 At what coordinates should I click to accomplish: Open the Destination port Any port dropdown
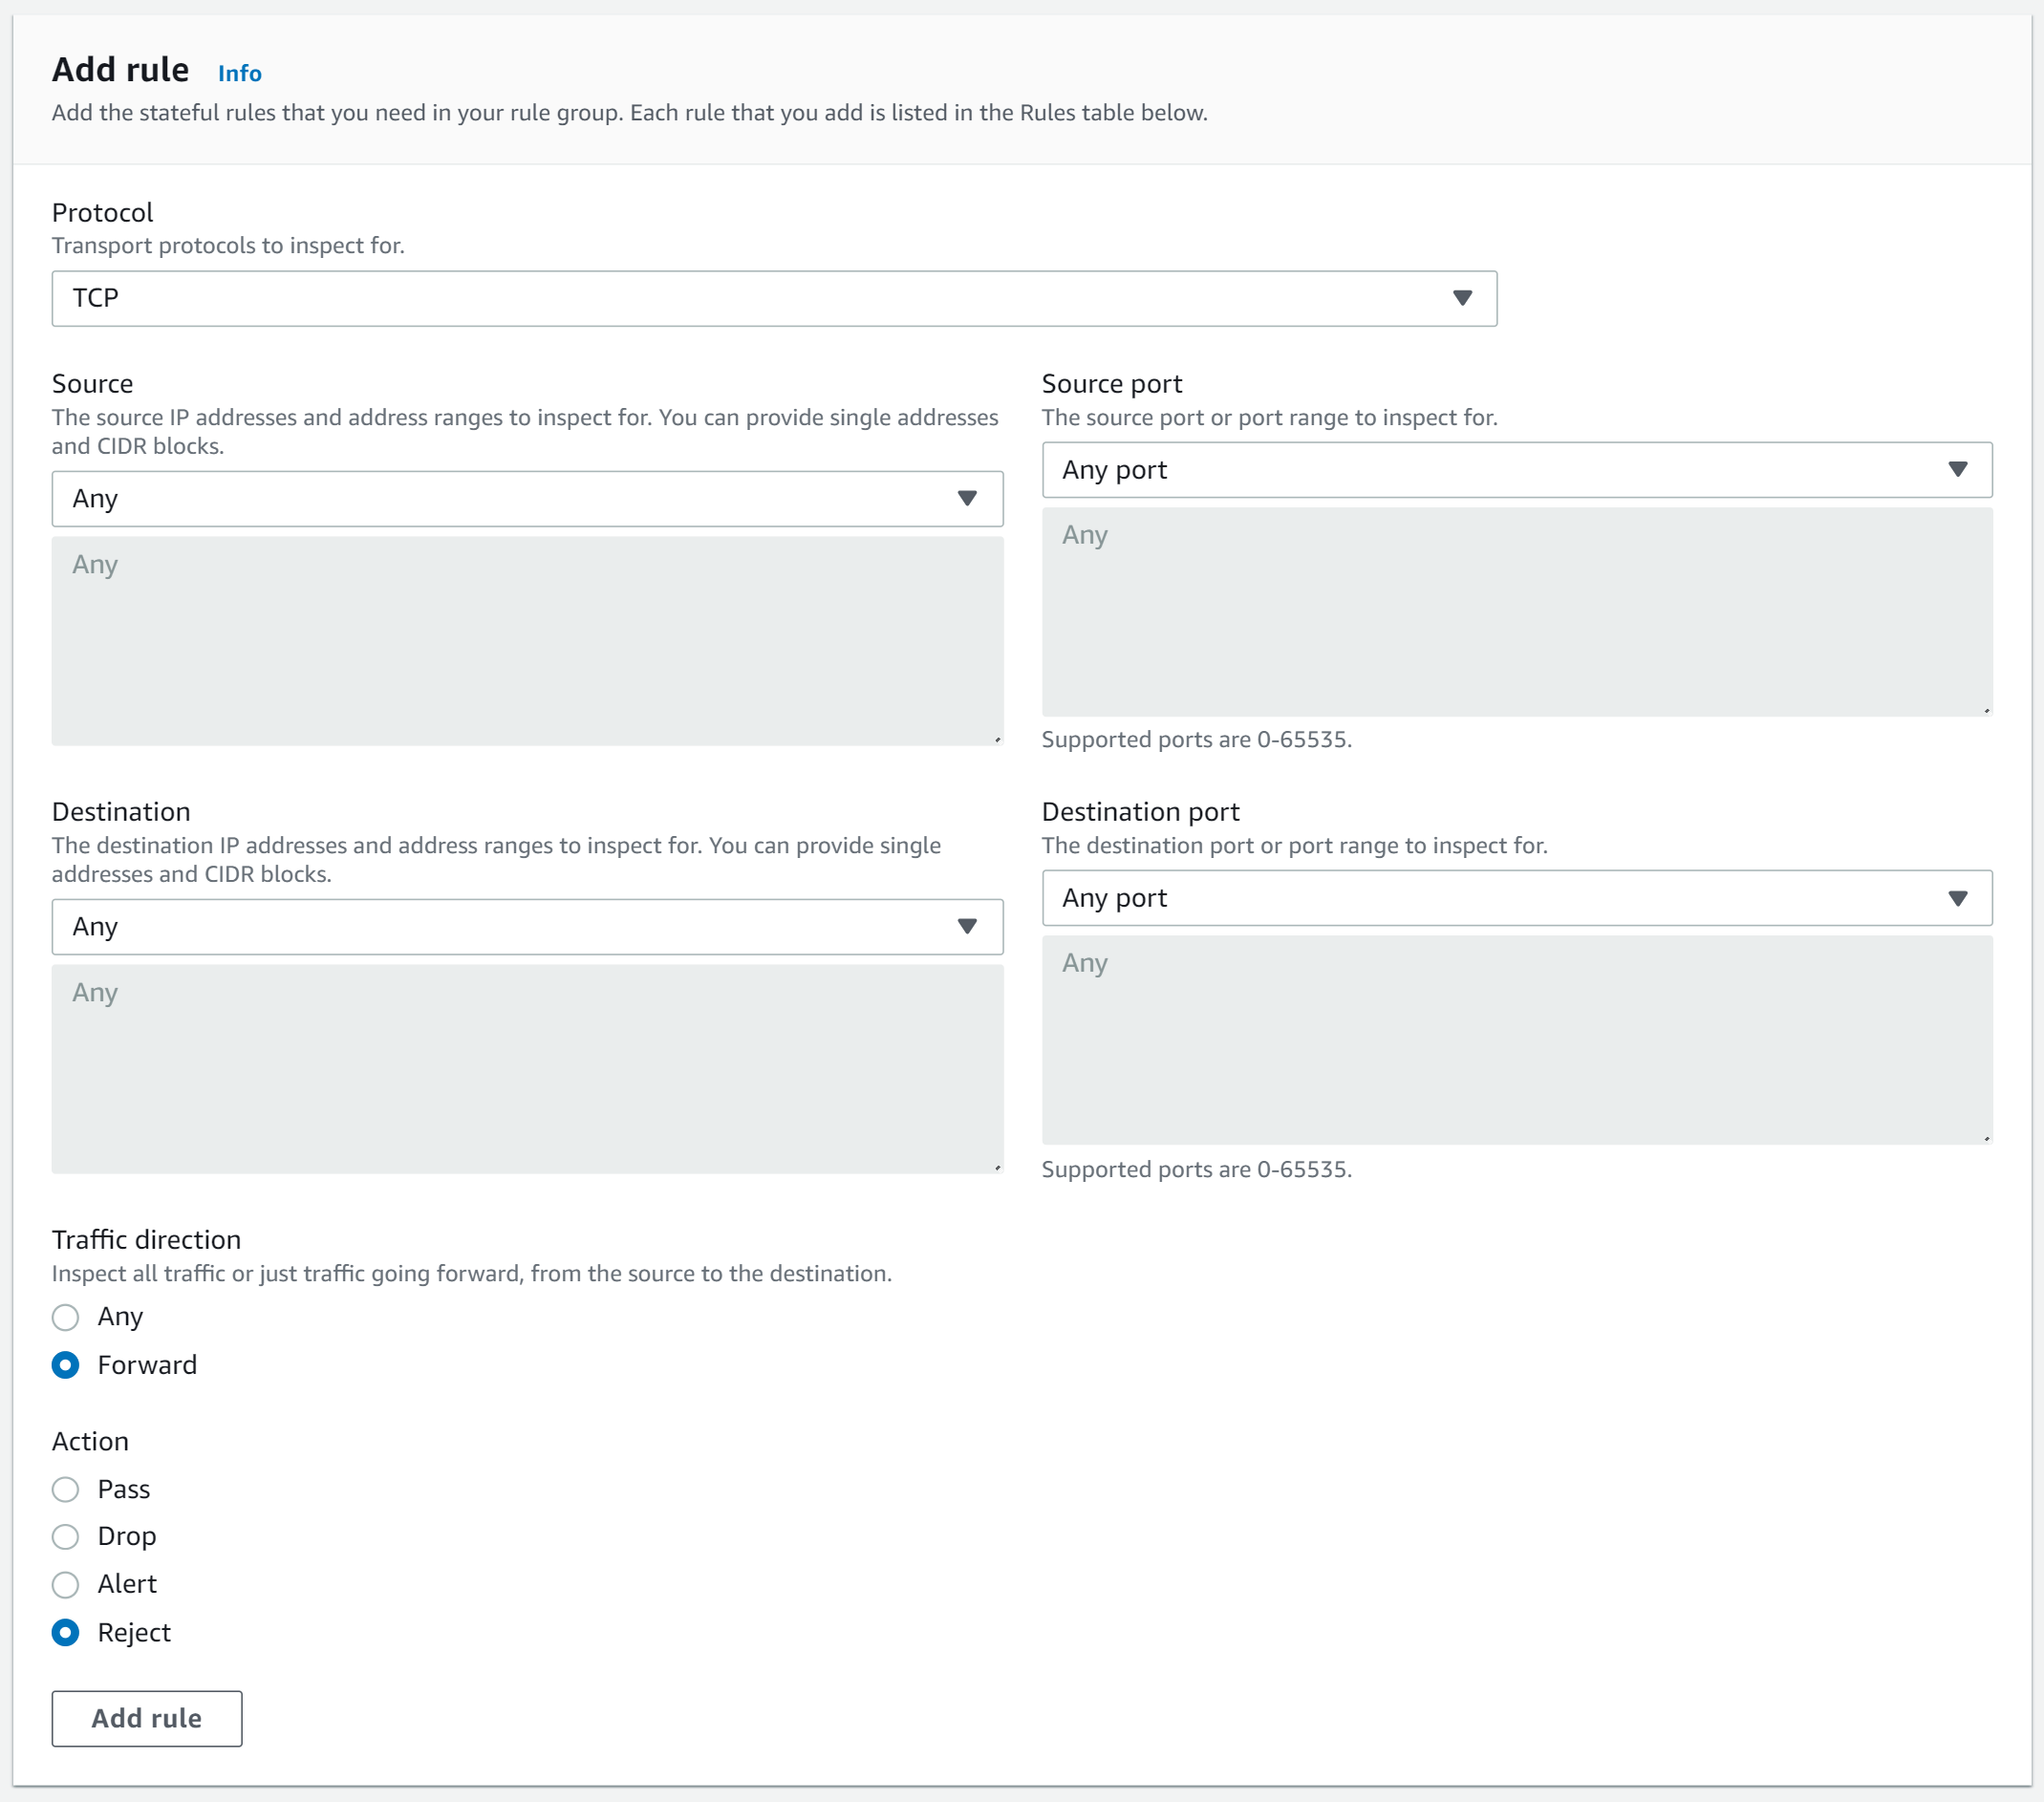(1517, 897)
